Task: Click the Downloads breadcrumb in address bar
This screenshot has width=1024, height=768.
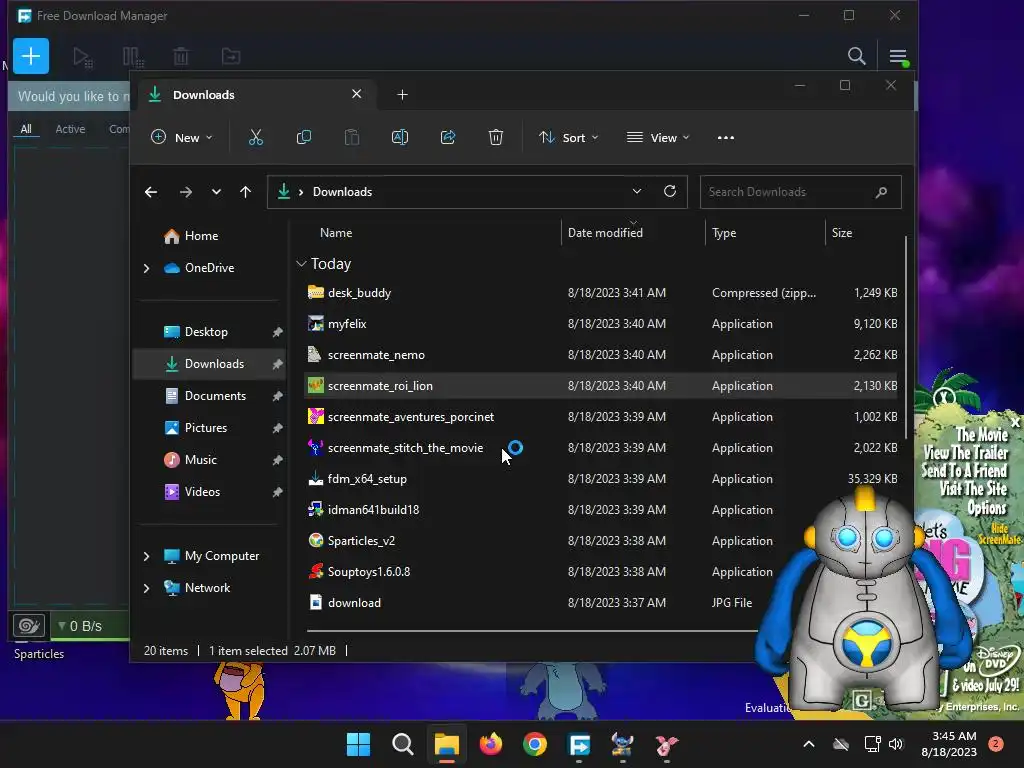Action: click(342, 192)
